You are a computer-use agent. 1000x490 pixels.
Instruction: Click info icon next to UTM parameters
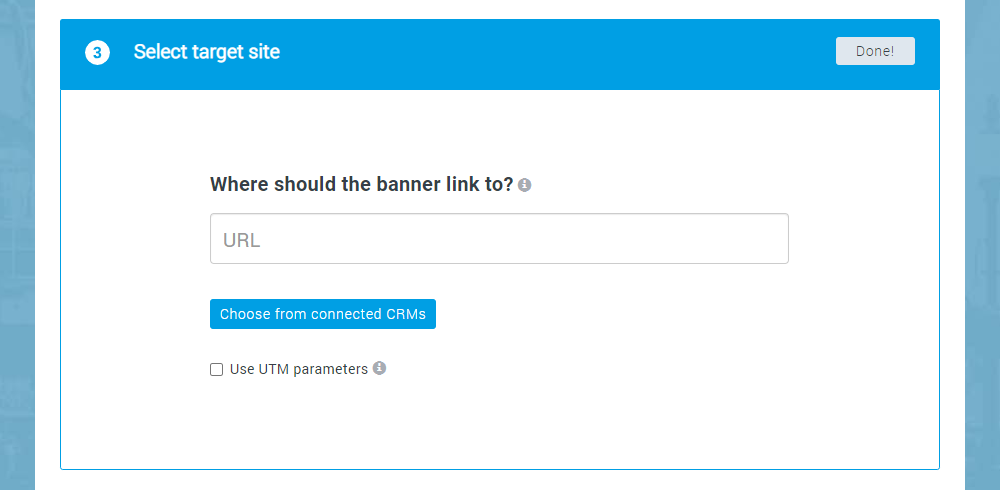tap(379, 368)
